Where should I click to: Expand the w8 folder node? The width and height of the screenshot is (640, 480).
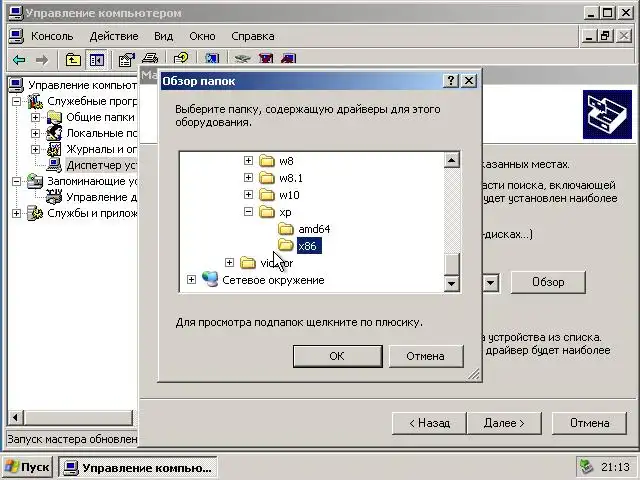tap(248, 160)
